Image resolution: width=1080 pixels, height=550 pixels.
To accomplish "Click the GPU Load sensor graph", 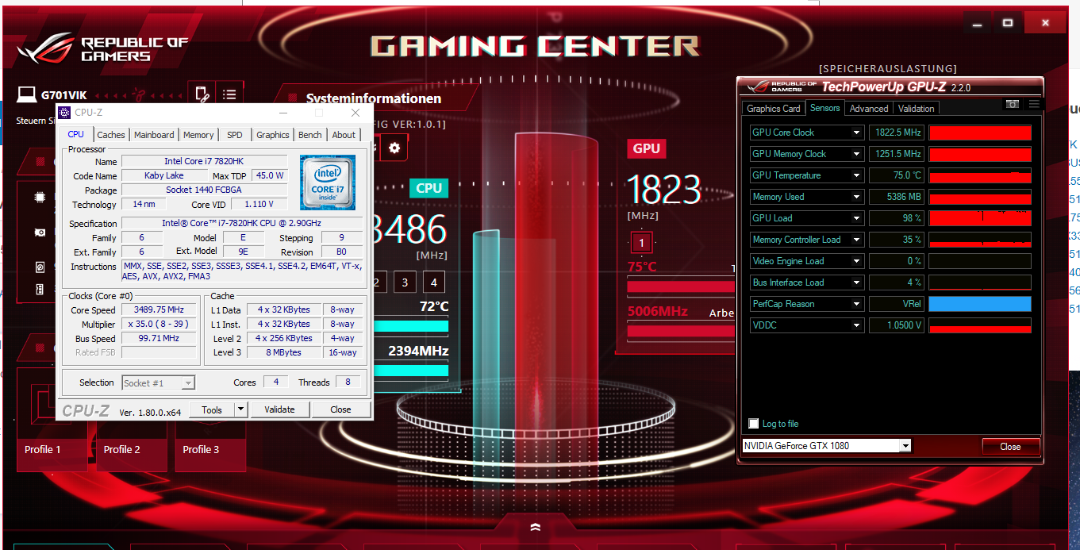I will pyautogui.click(x=980, y=218).
